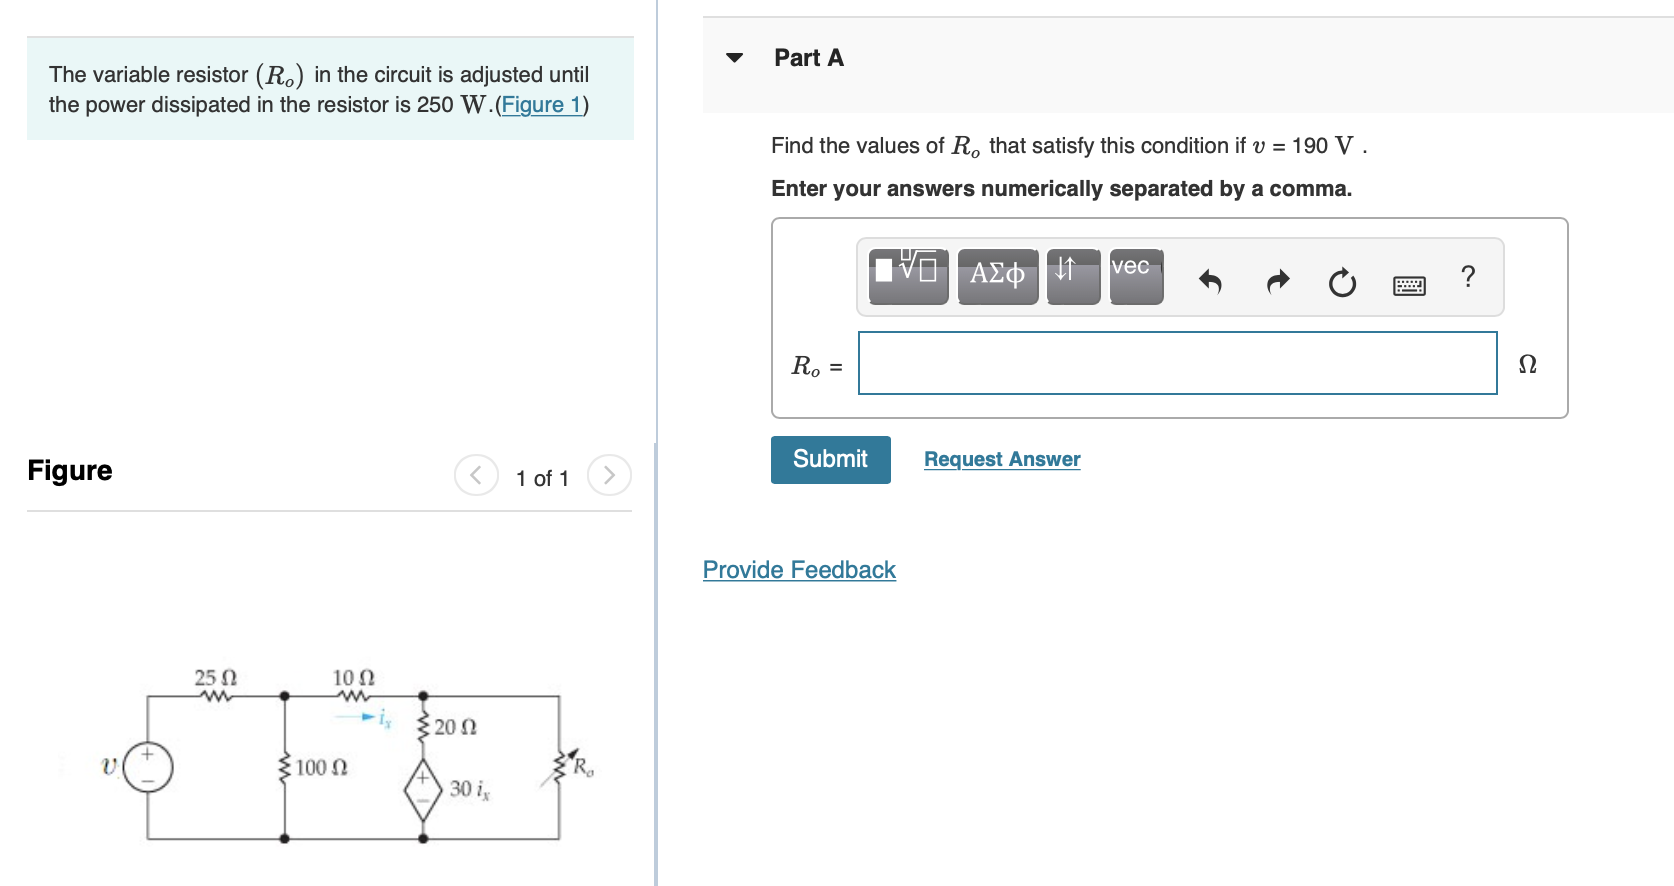
Task: Submit your answer
Action: 830,459
